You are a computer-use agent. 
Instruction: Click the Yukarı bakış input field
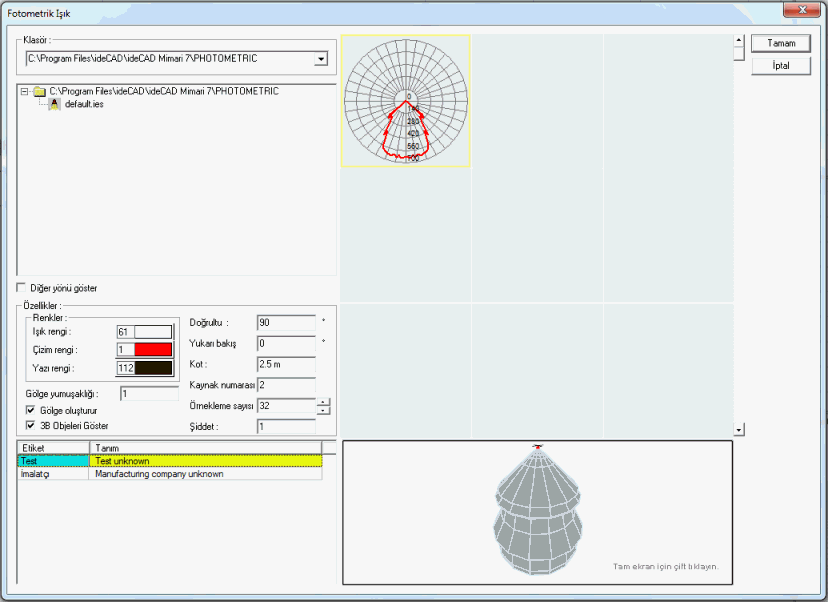coord(286,343)
